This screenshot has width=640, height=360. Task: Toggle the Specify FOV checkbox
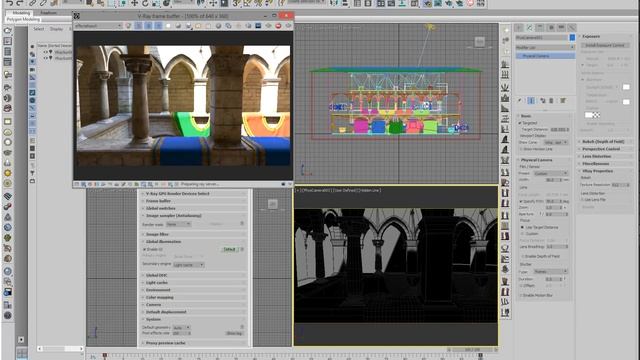click(x=521, y=201)
